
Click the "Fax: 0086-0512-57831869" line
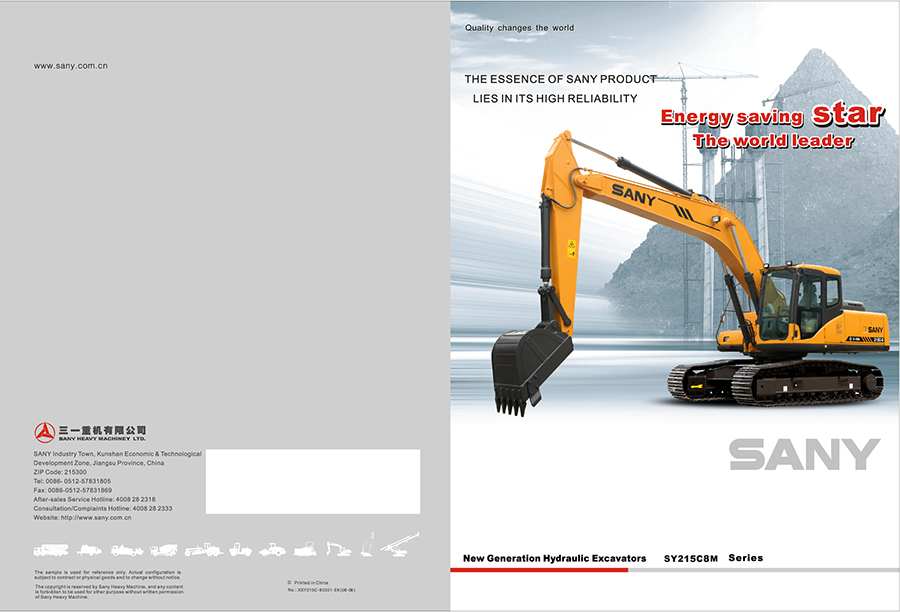pyautogui.click(x=73, y=490)
